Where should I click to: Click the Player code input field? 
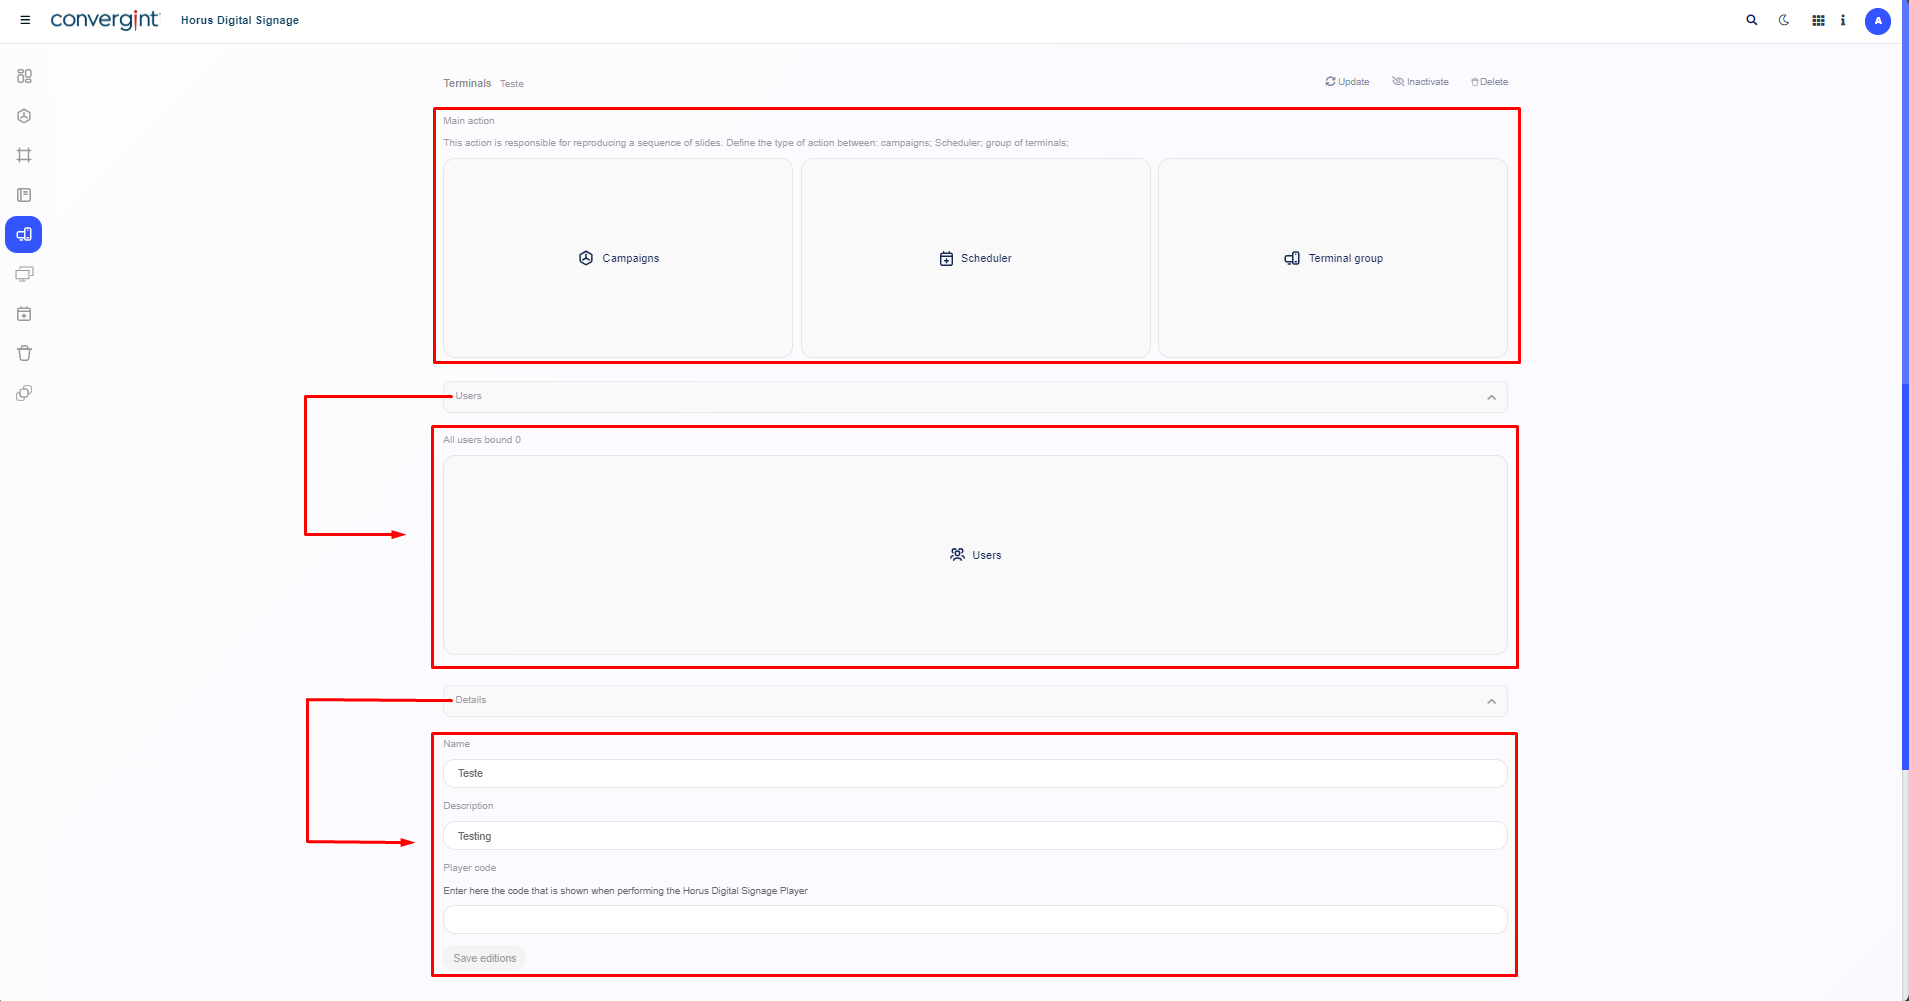pyautogui.click(x=974, y=919)
